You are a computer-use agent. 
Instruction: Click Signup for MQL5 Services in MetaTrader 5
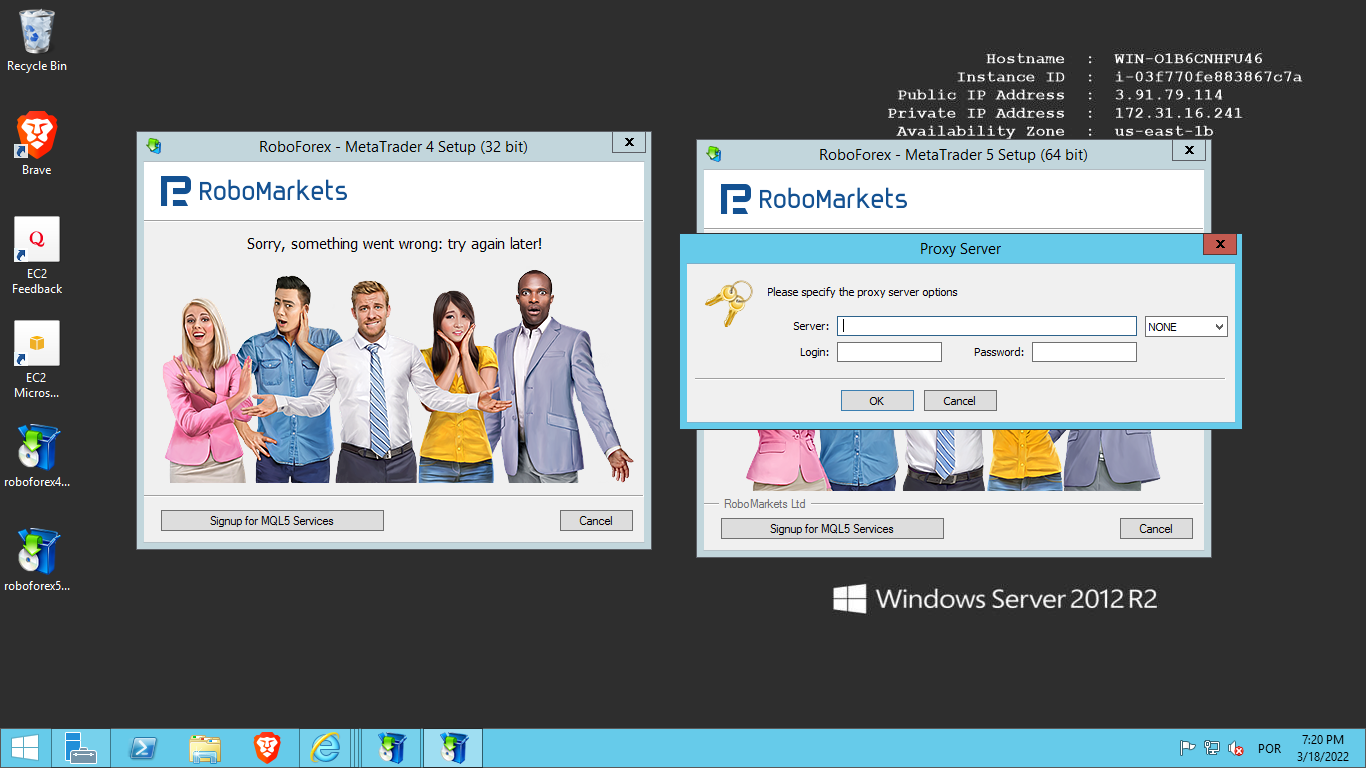832,529
